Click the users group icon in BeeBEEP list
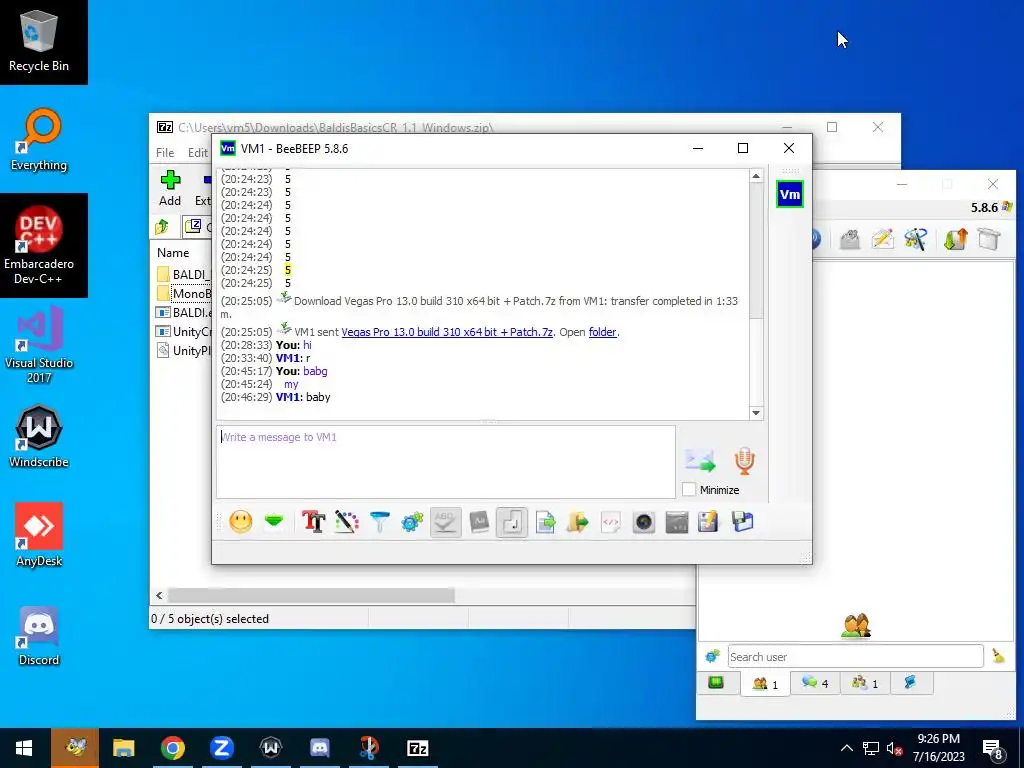This screenshot has height=768, width=1024. (856, 626)
